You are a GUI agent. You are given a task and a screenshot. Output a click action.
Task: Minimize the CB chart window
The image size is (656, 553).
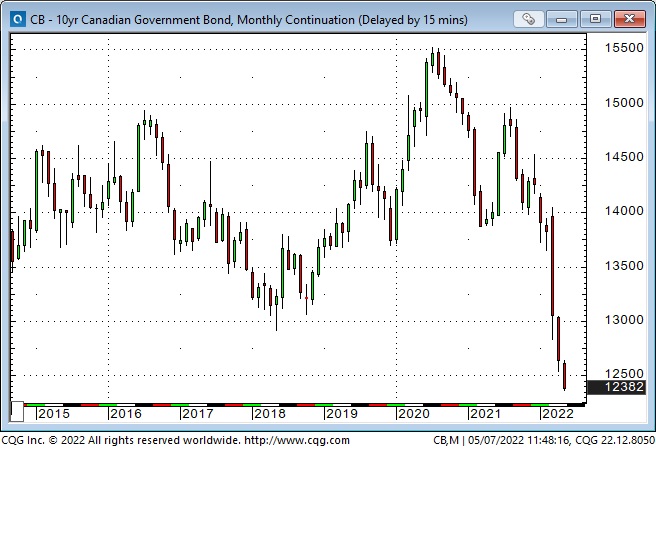[562, 19]
